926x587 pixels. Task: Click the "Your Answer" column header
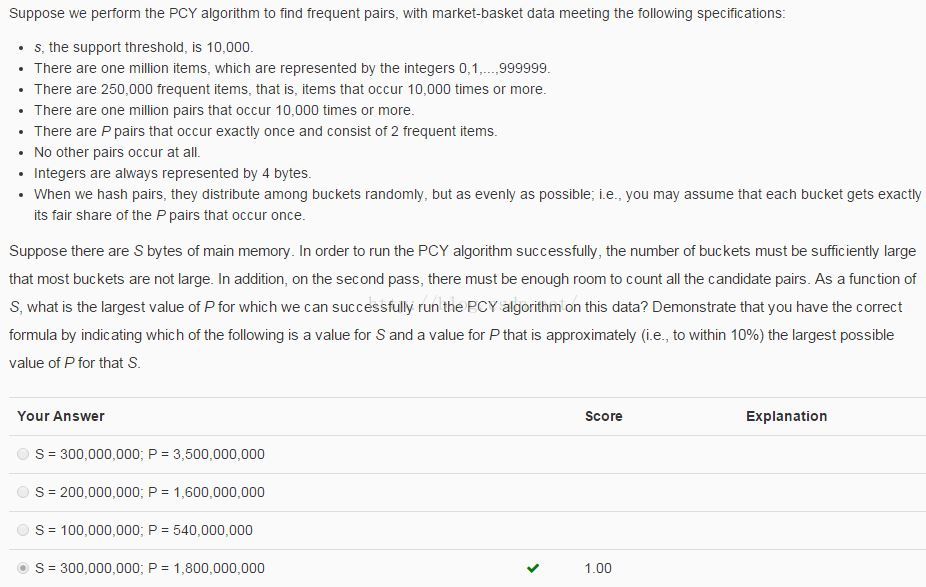coord(61,416)
